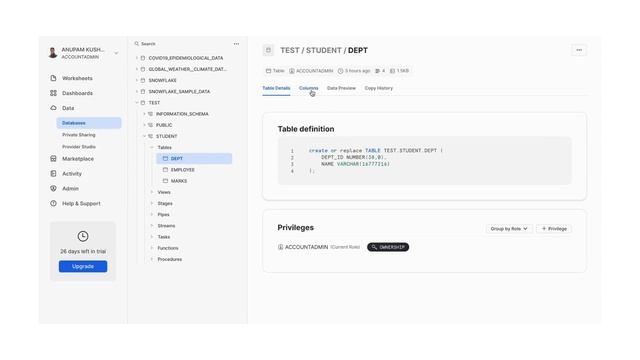Expand the SNOWFLAKE_SAMPLE_DATA database

point(137,91)
